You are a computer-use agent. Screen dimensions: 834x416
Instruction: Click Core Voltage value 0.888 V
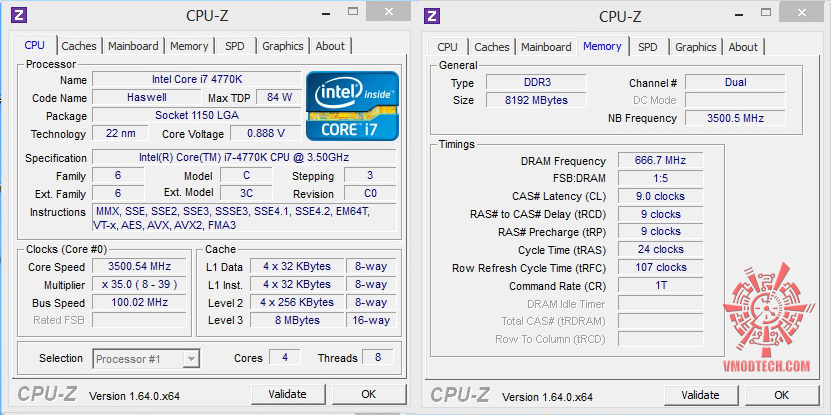266,133
